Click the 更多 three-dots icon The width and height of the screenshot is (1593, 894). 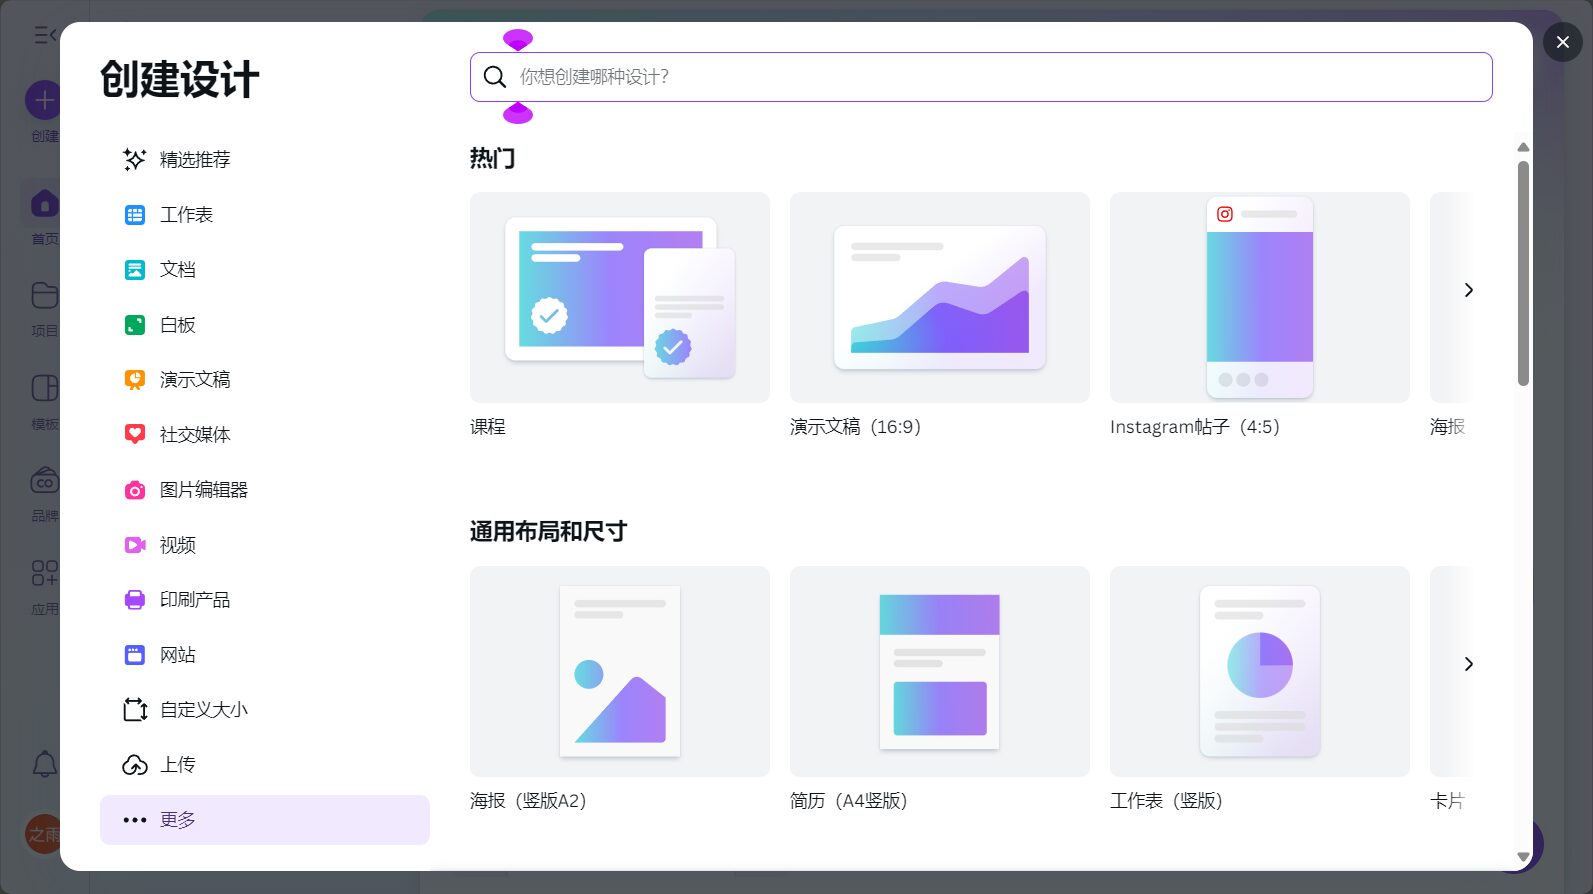pos(134,820)
